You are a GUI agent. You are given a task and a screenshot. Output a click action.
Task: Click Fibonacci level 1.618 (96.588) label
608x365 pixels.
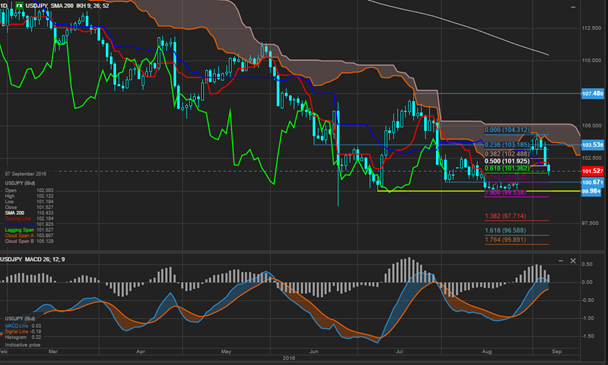coord(506,230)
